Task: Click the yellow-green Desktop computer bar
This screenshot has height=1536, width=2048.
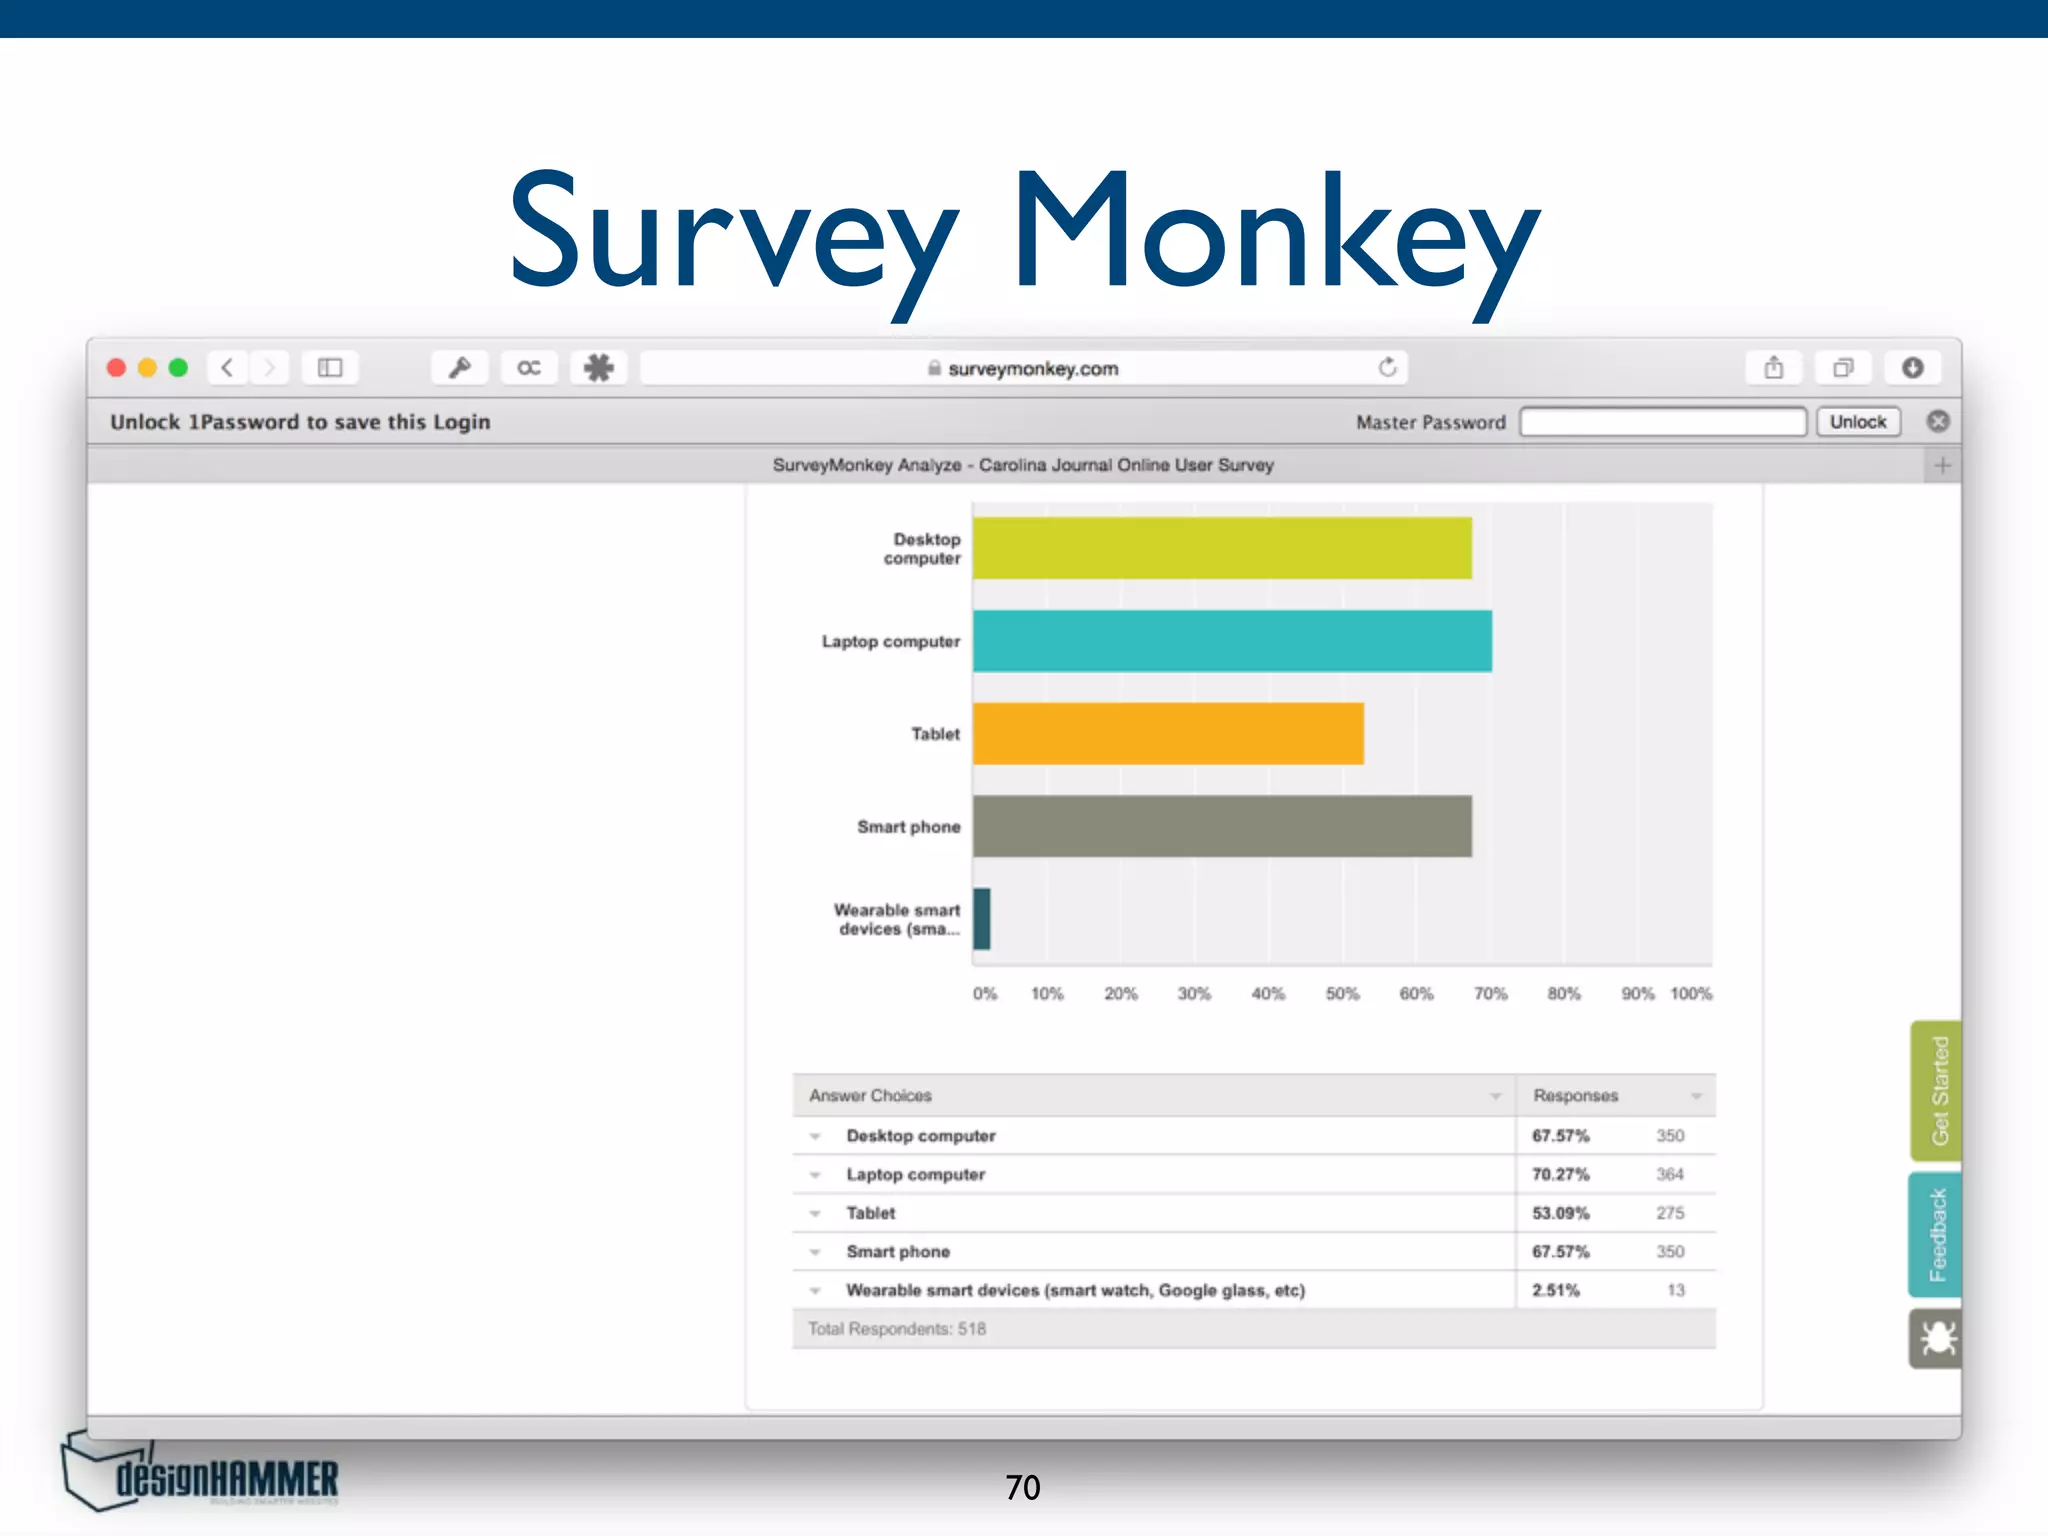Action: (x=1222, y=548)
